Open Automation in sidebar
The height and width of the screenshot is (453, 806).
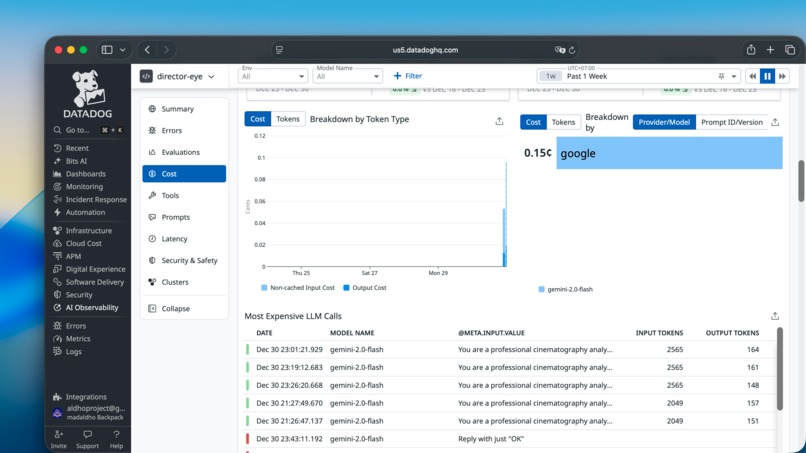coord(85,212)
